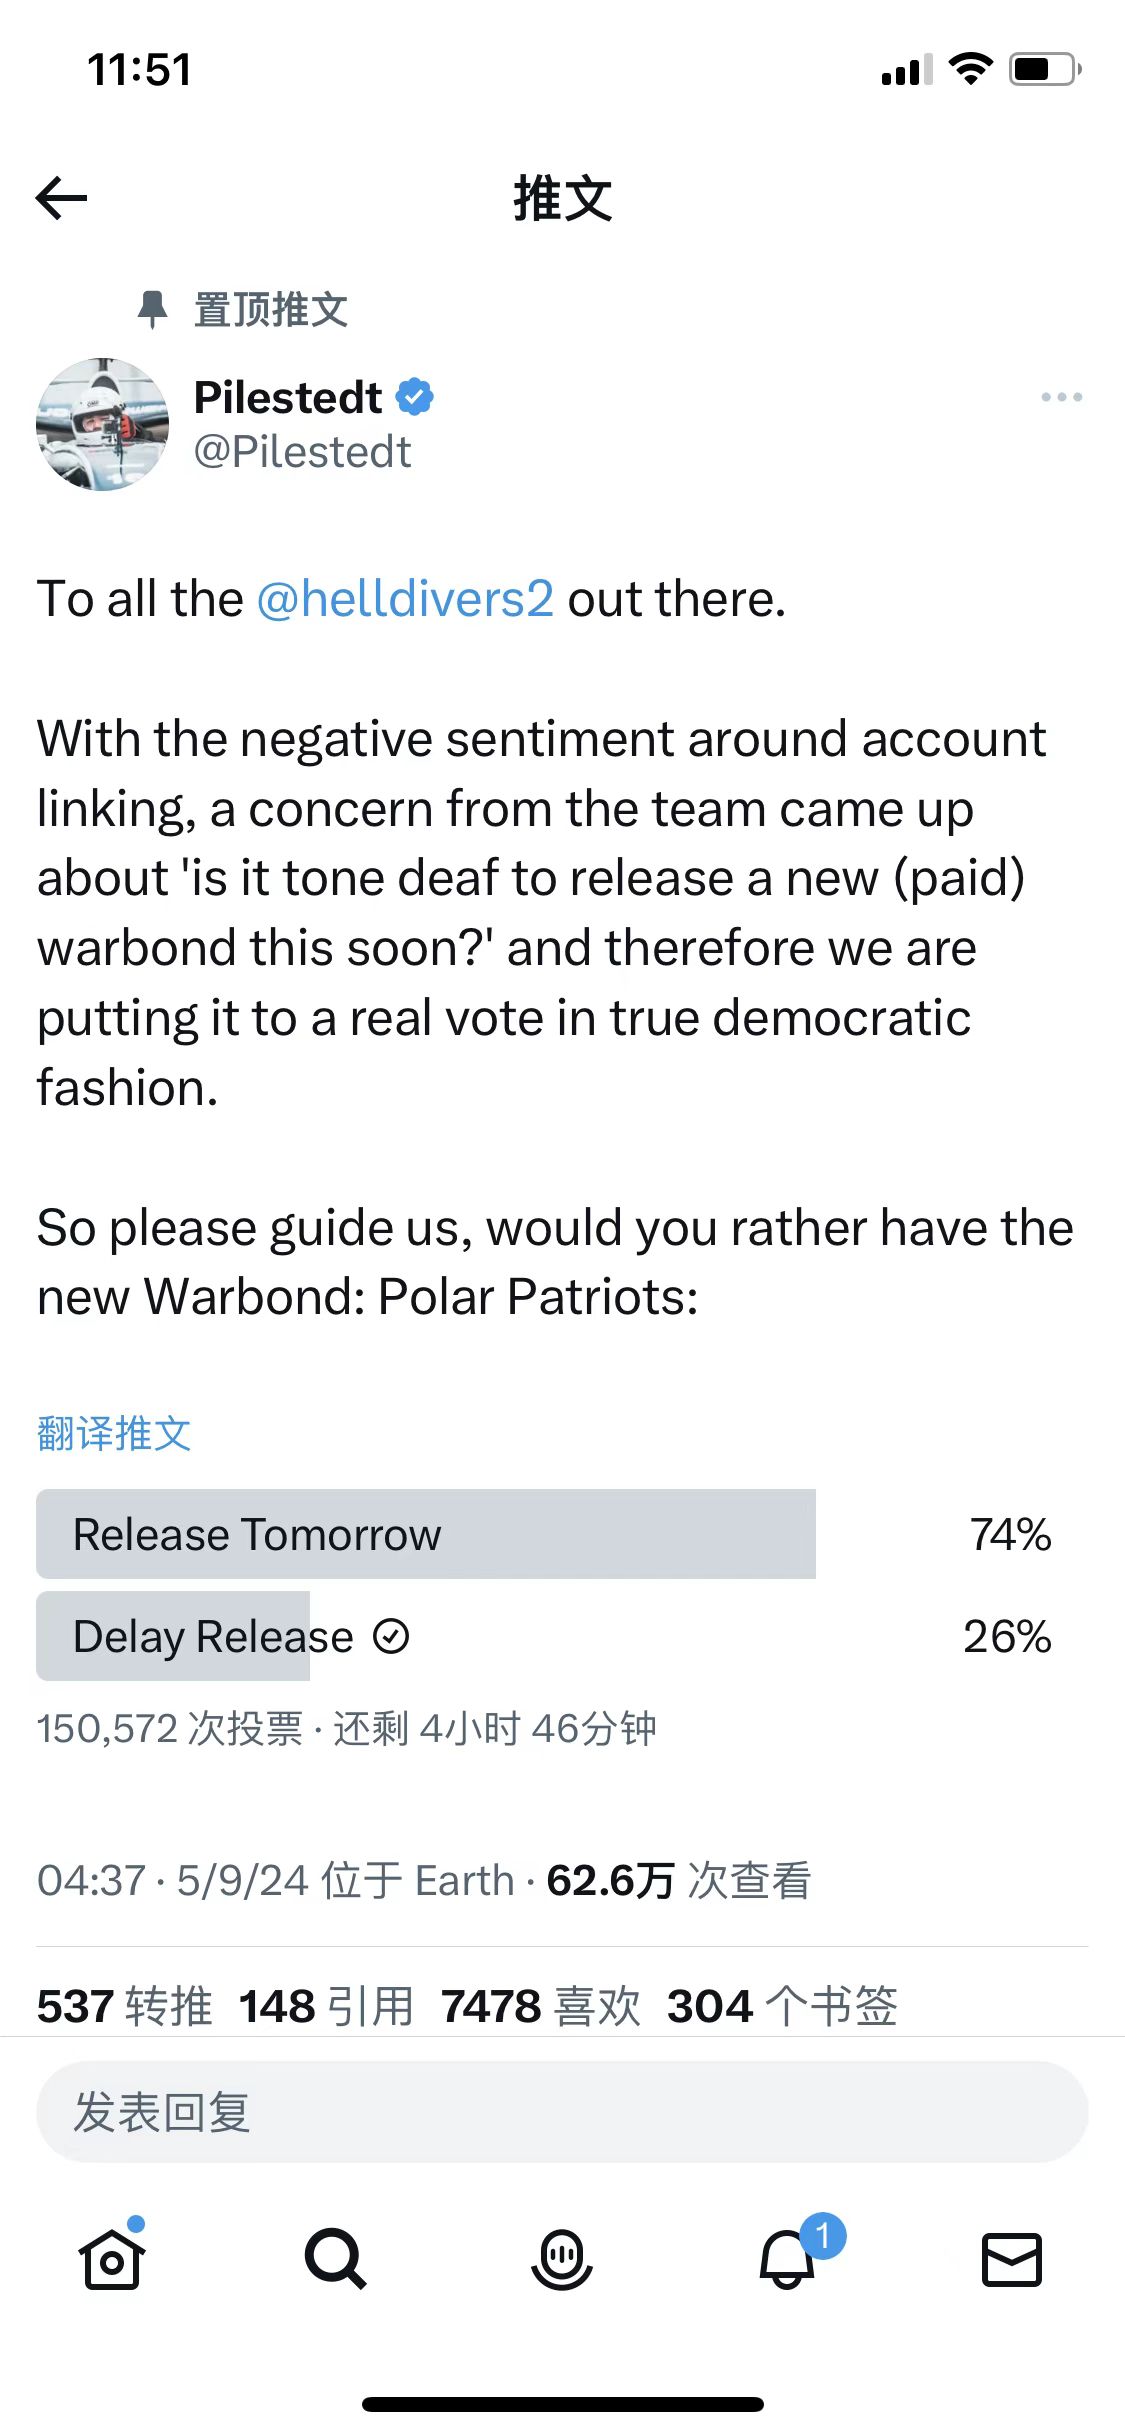Tap the pinned tweet pin icon

152,310
